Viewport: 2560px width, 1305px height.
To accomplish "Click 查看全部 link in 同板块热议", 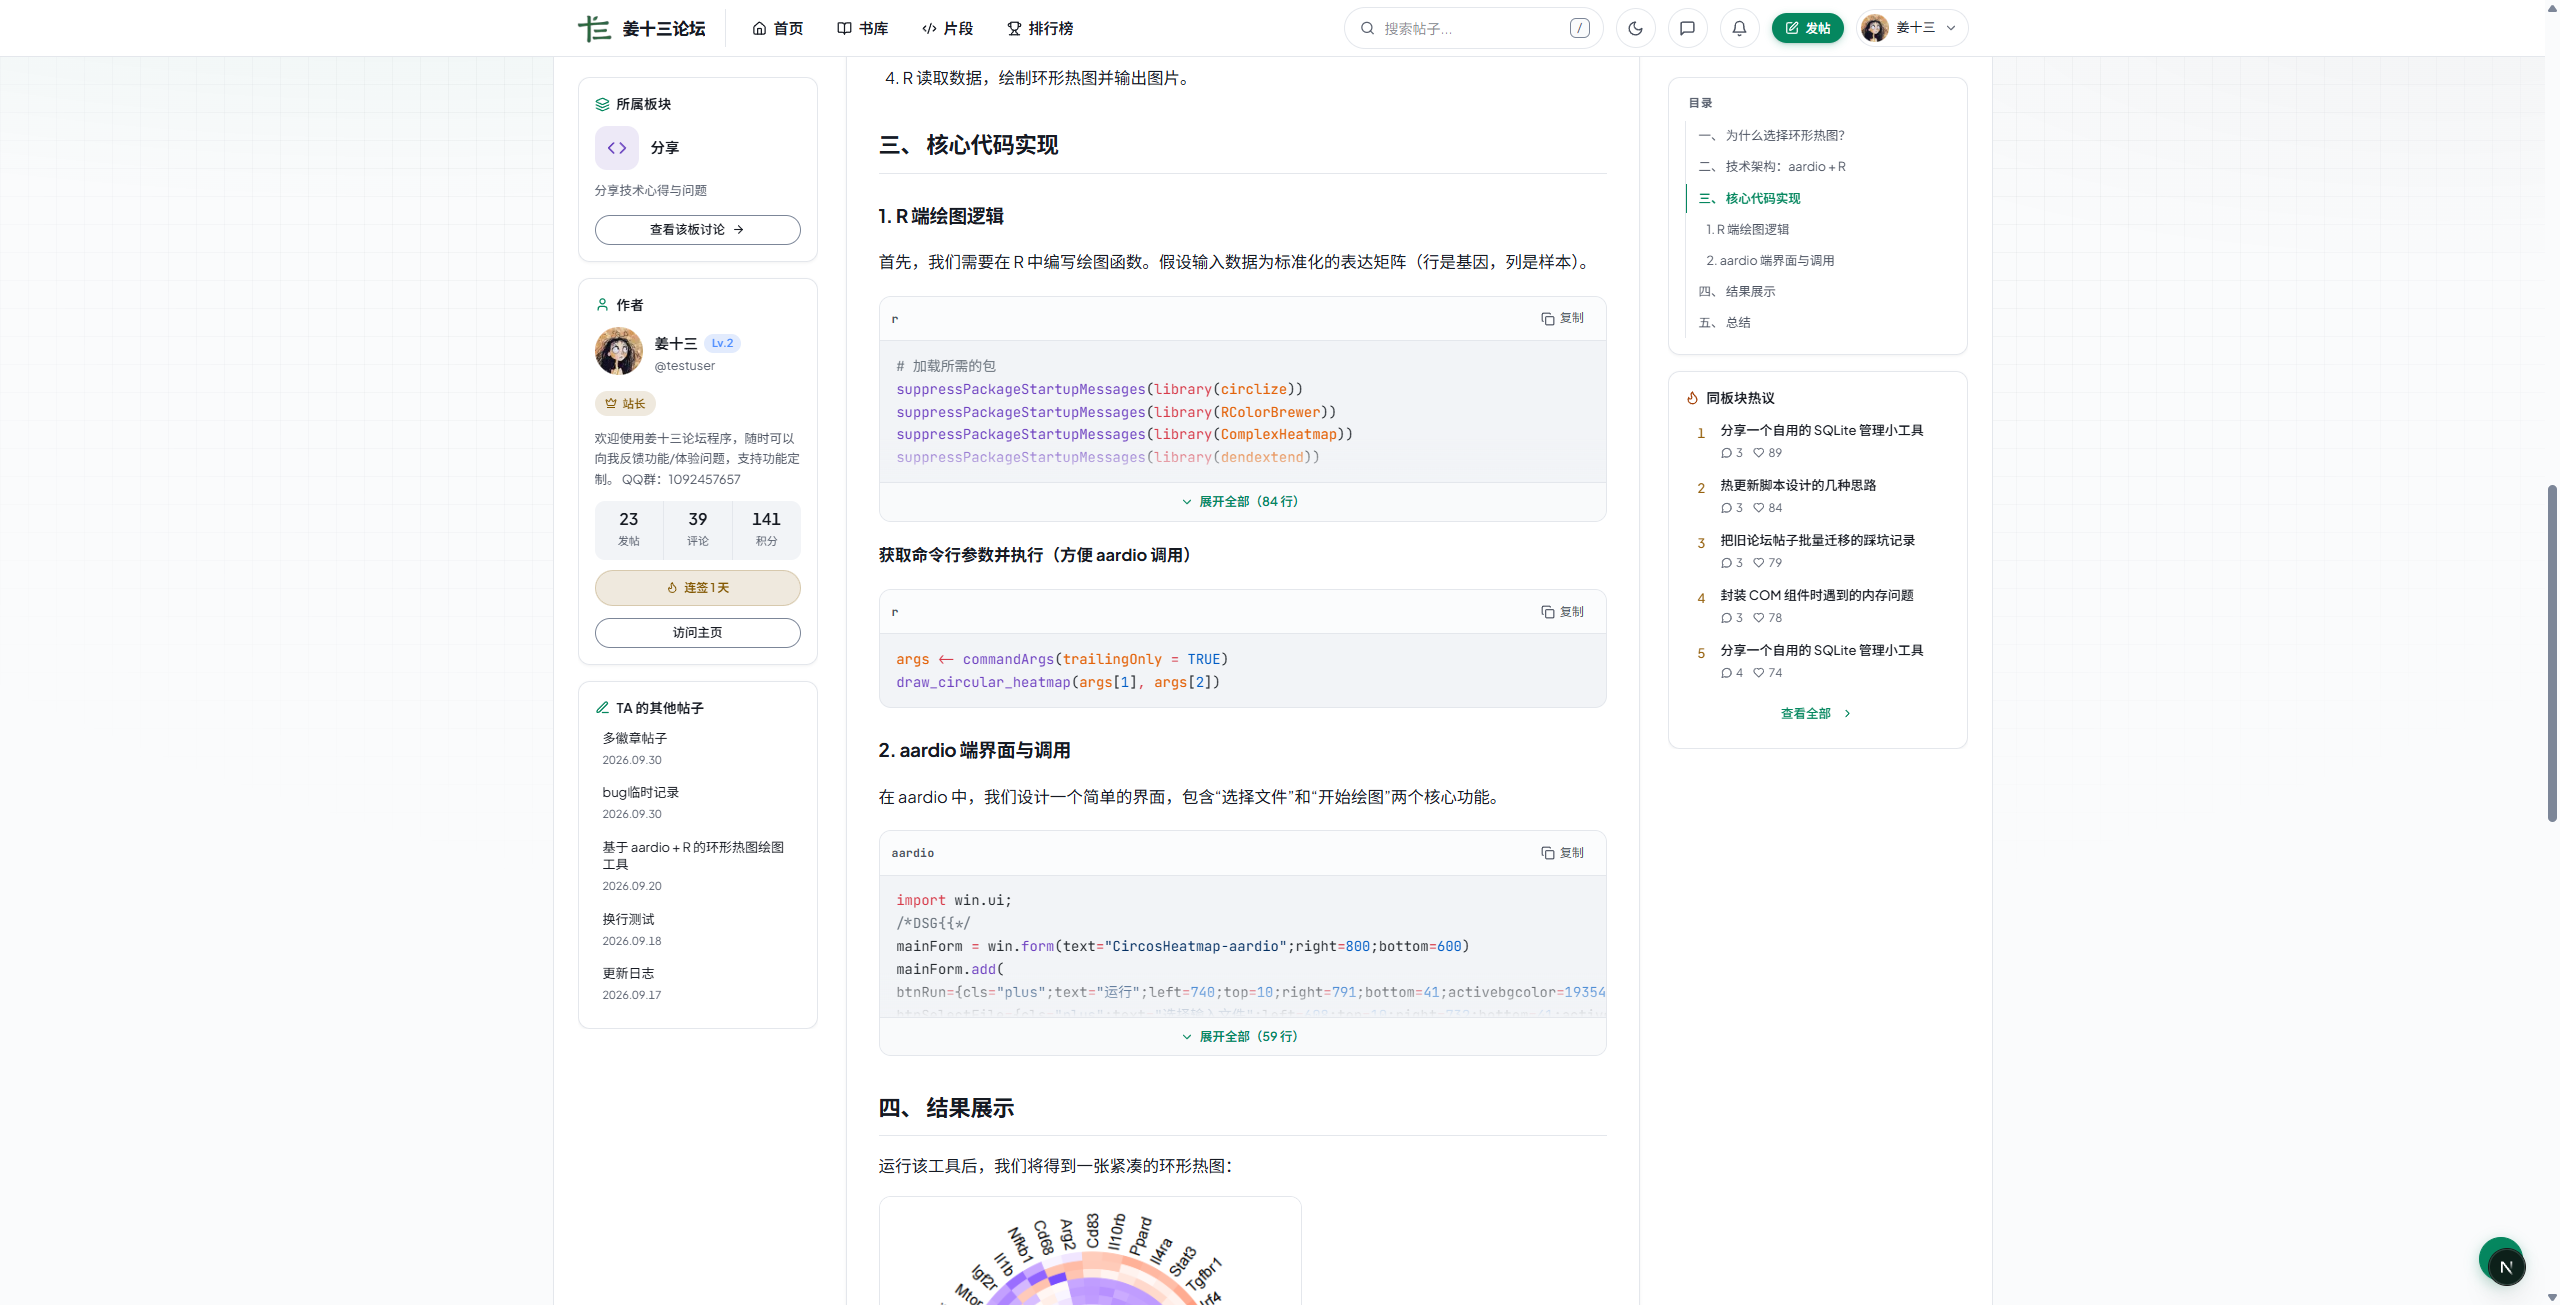I will [x=1816, y=714].
